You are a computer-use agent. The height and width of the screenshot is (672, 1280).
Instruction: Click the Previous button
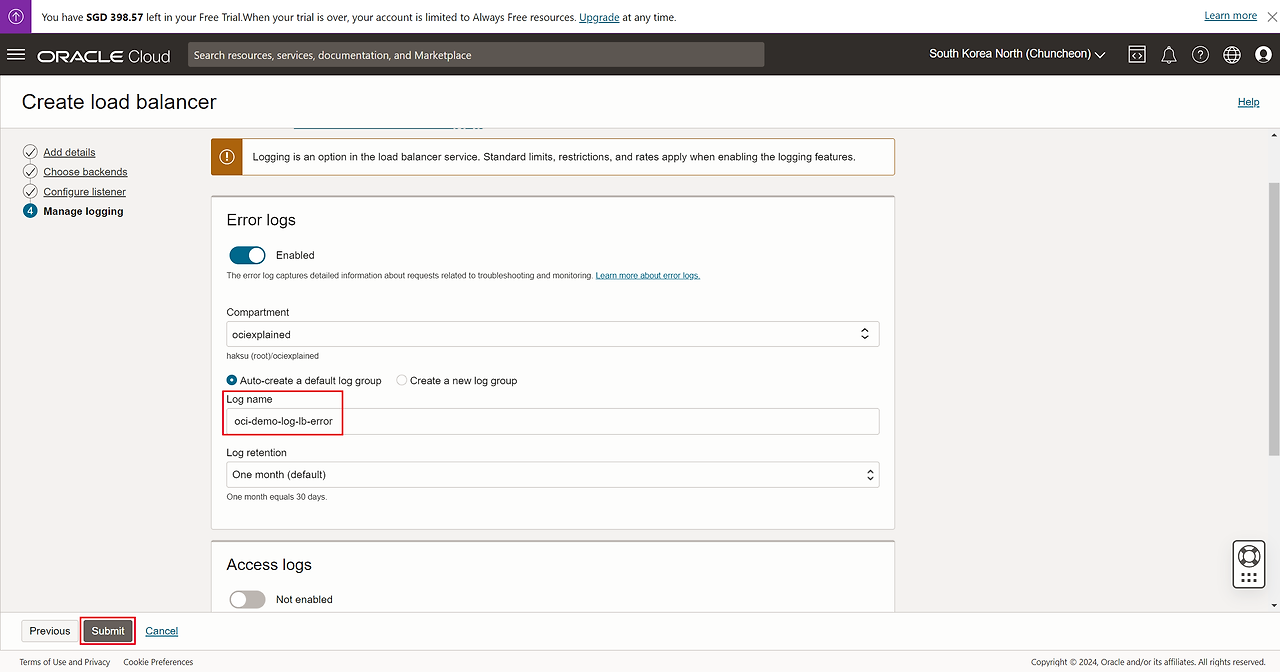50,631
